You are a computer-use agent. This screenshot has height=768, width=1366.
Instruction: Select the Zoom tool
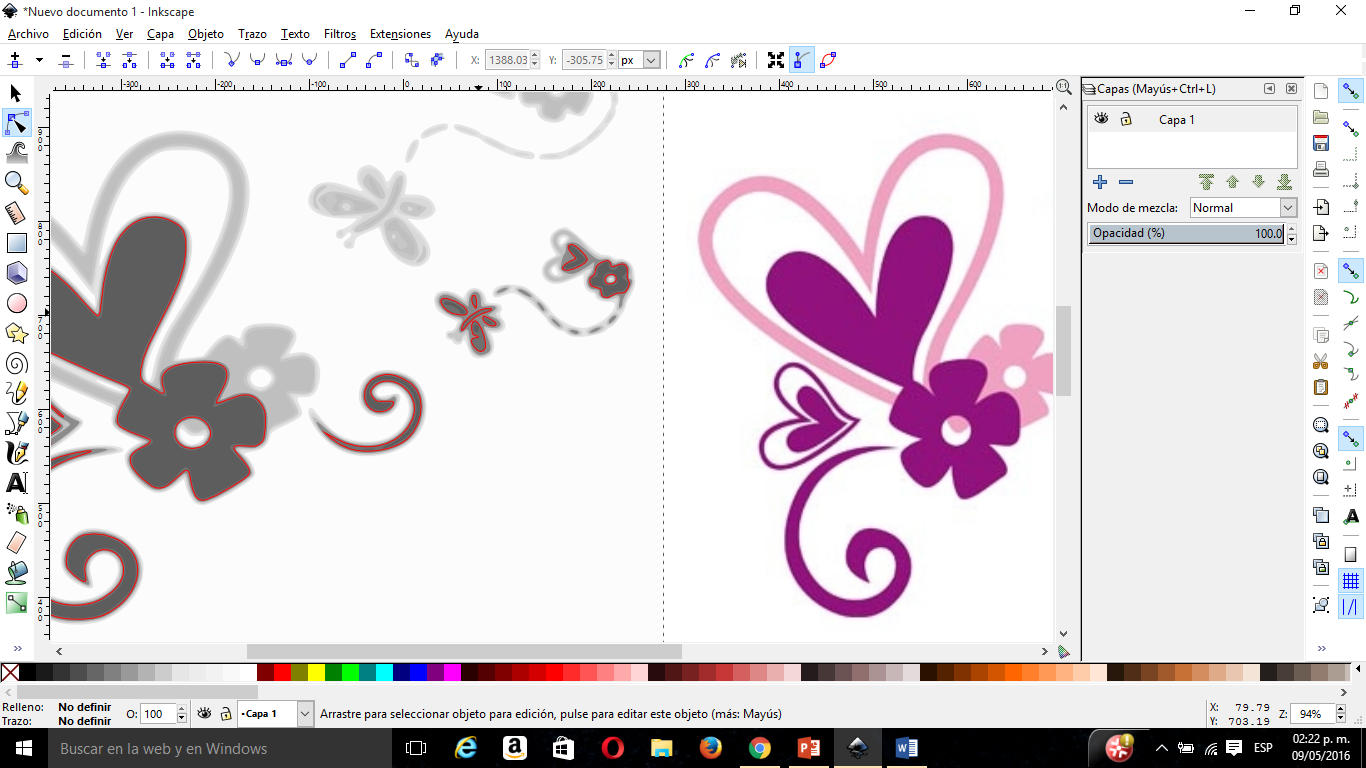click(15, 182)
